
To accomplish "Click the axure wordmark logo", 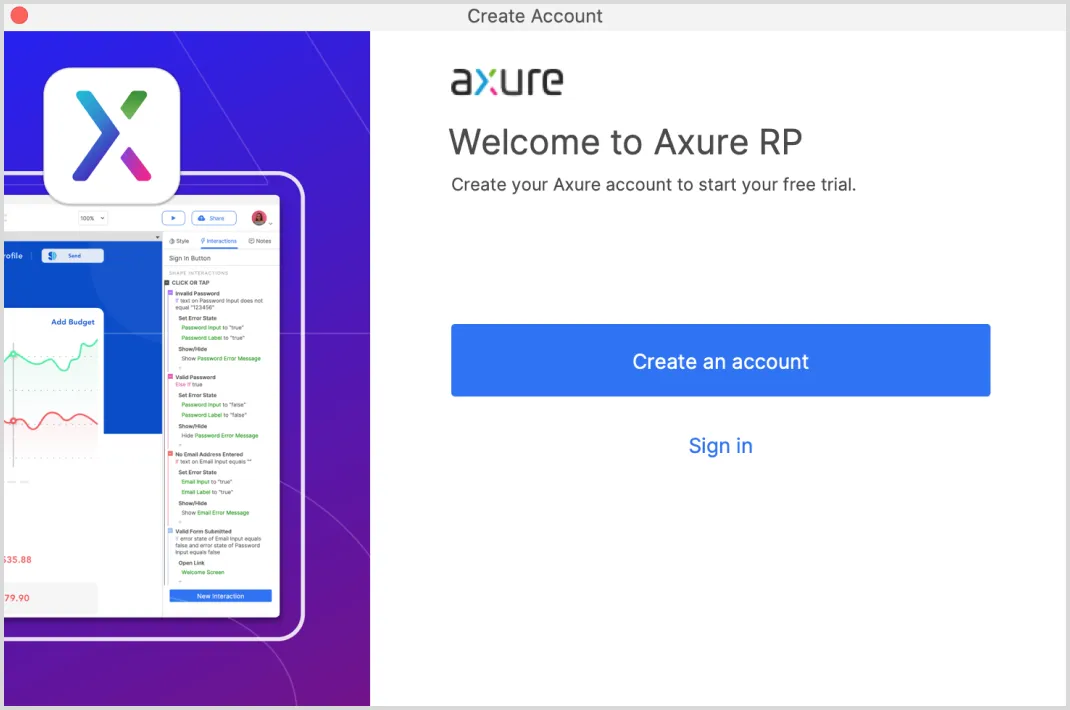I will (x=507, y=81).
